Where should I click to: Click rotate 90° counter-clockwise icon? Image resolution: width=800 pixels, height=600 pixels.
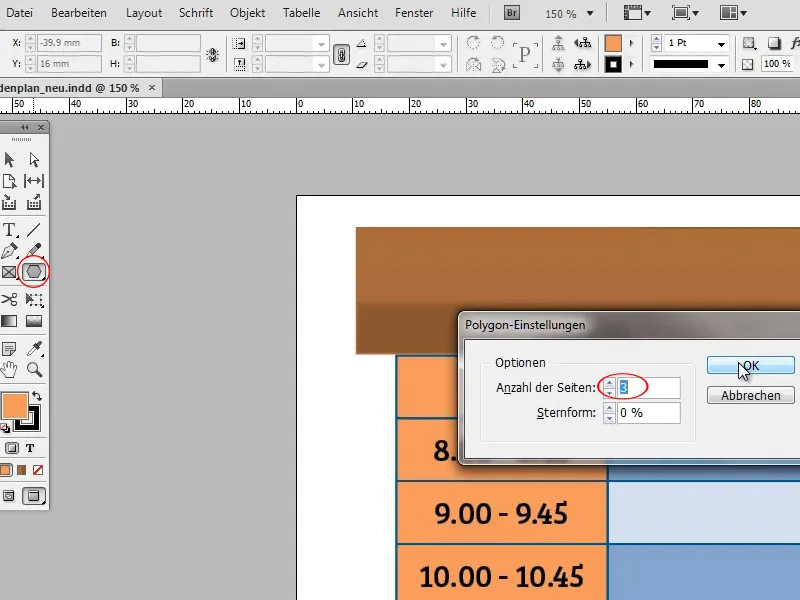(x=497, y=43)
